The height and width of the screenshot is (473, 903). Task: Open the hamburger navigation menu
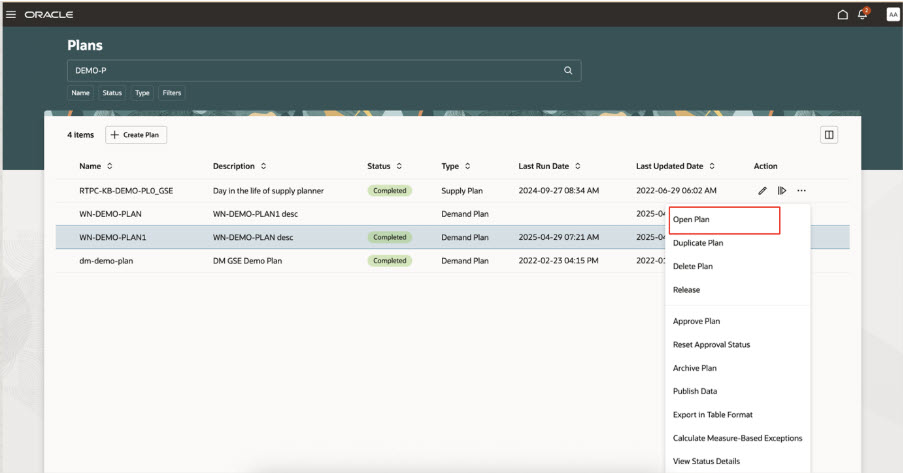click(11, 14)
